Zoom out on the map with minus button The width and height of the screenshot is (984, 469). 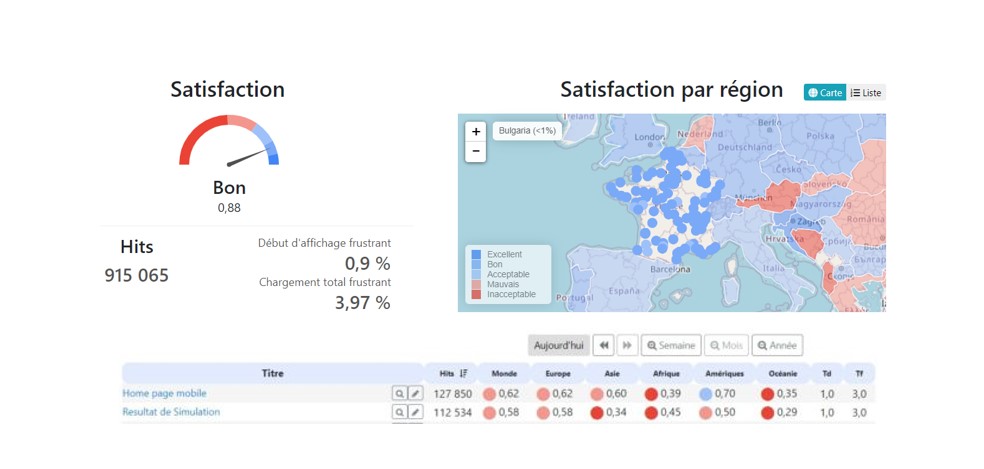point(476,152)
